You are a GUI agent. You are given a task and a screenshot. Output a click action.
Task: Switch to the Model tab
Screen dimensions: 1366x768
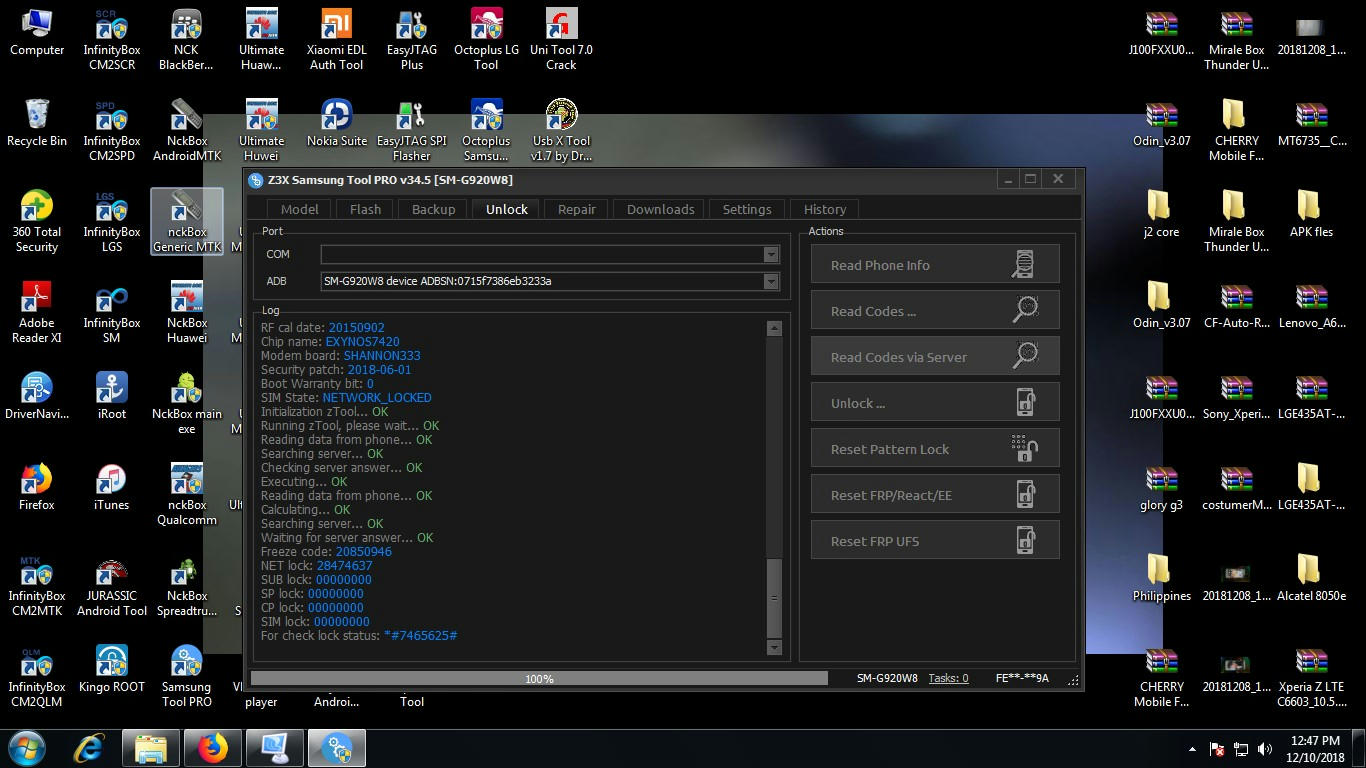click(299, 209)
